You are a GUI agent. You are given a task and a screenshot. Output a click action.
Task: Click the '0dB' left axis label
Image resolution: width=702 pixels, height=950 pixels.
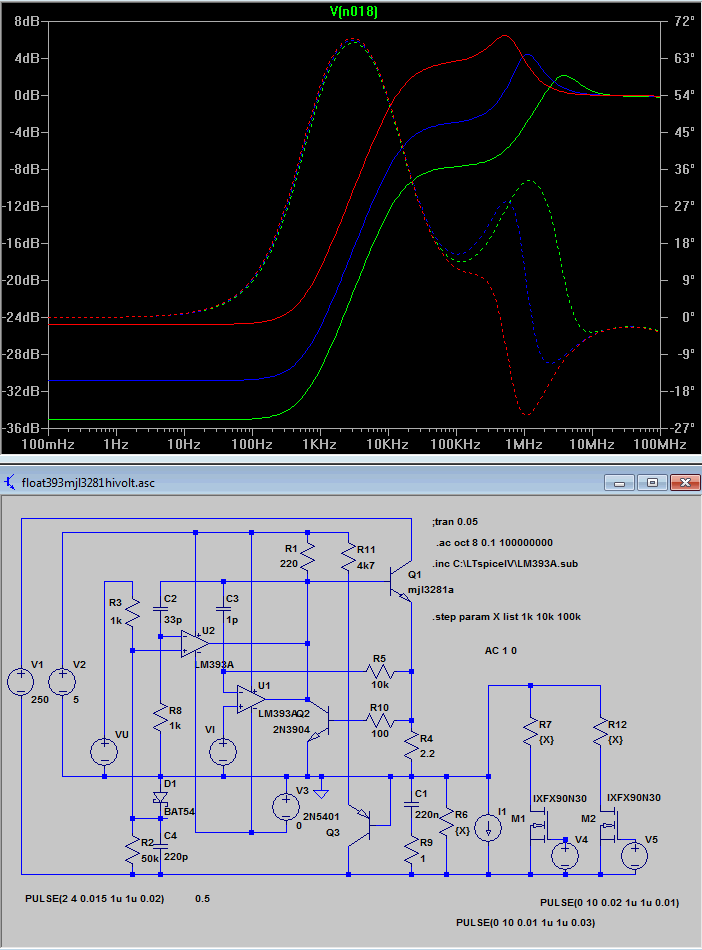click(x=27, y=95)
